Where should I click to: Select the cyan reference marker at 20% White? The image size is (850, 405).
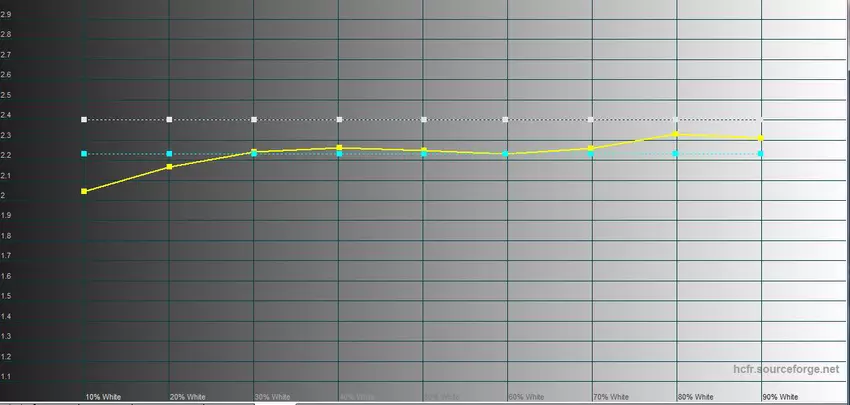click(169, 154)
